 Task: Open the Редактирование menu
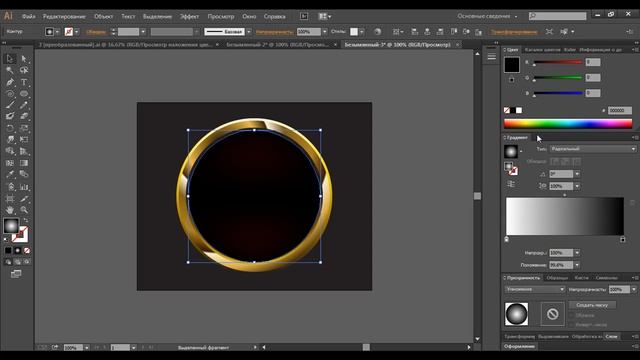(64, 16)
